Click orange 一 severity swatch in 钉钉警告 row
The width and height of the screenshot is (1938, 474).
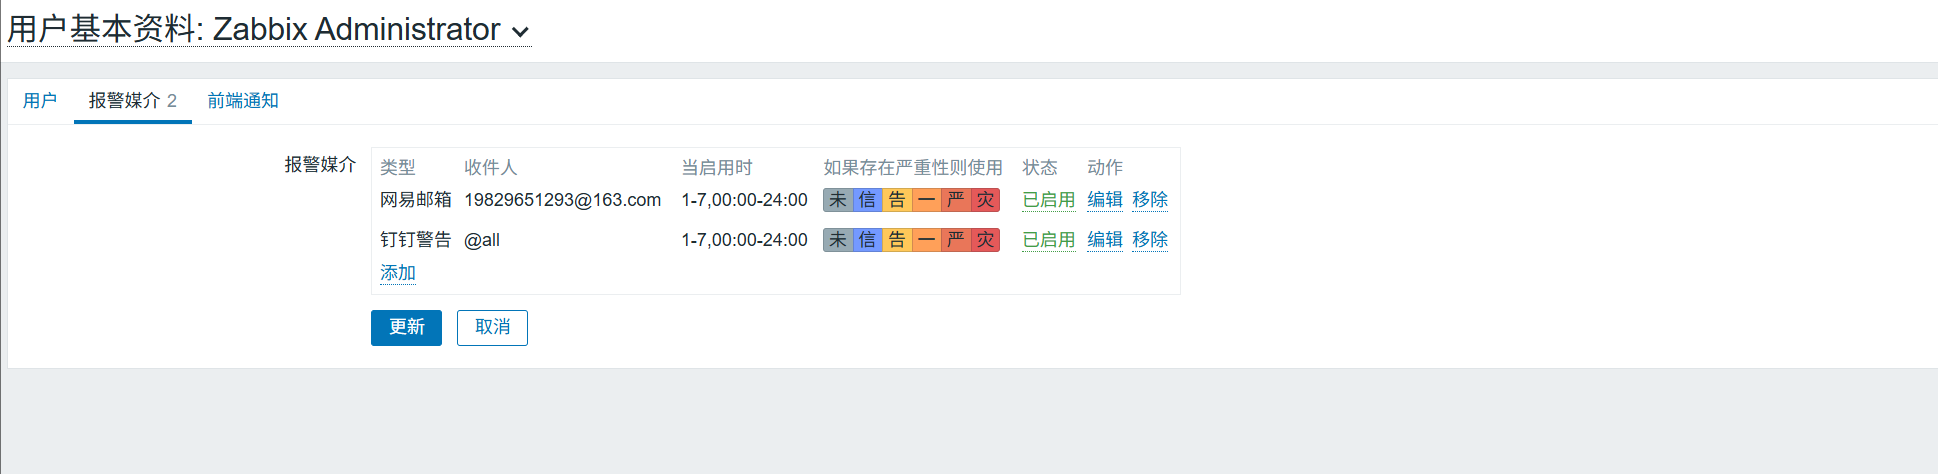point(926,240)
